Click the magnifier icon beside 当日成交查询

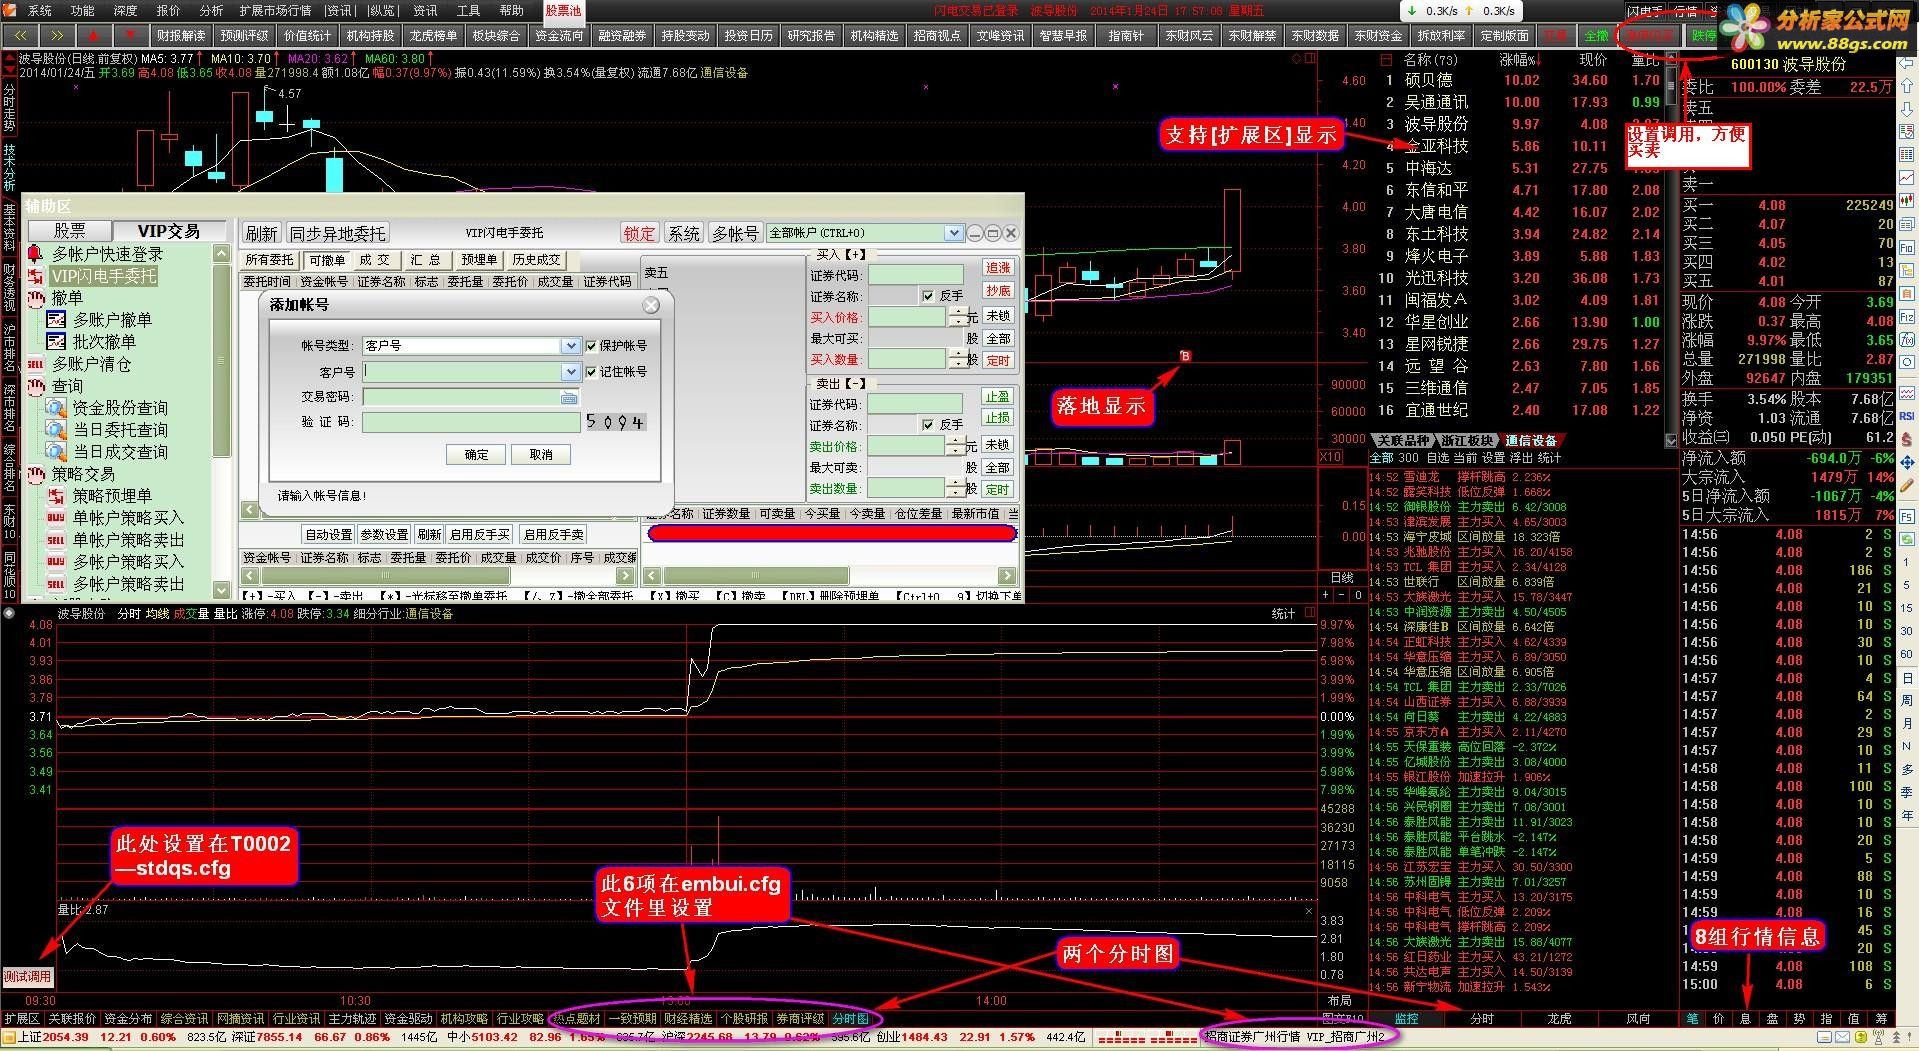click(x=56, y=452)
